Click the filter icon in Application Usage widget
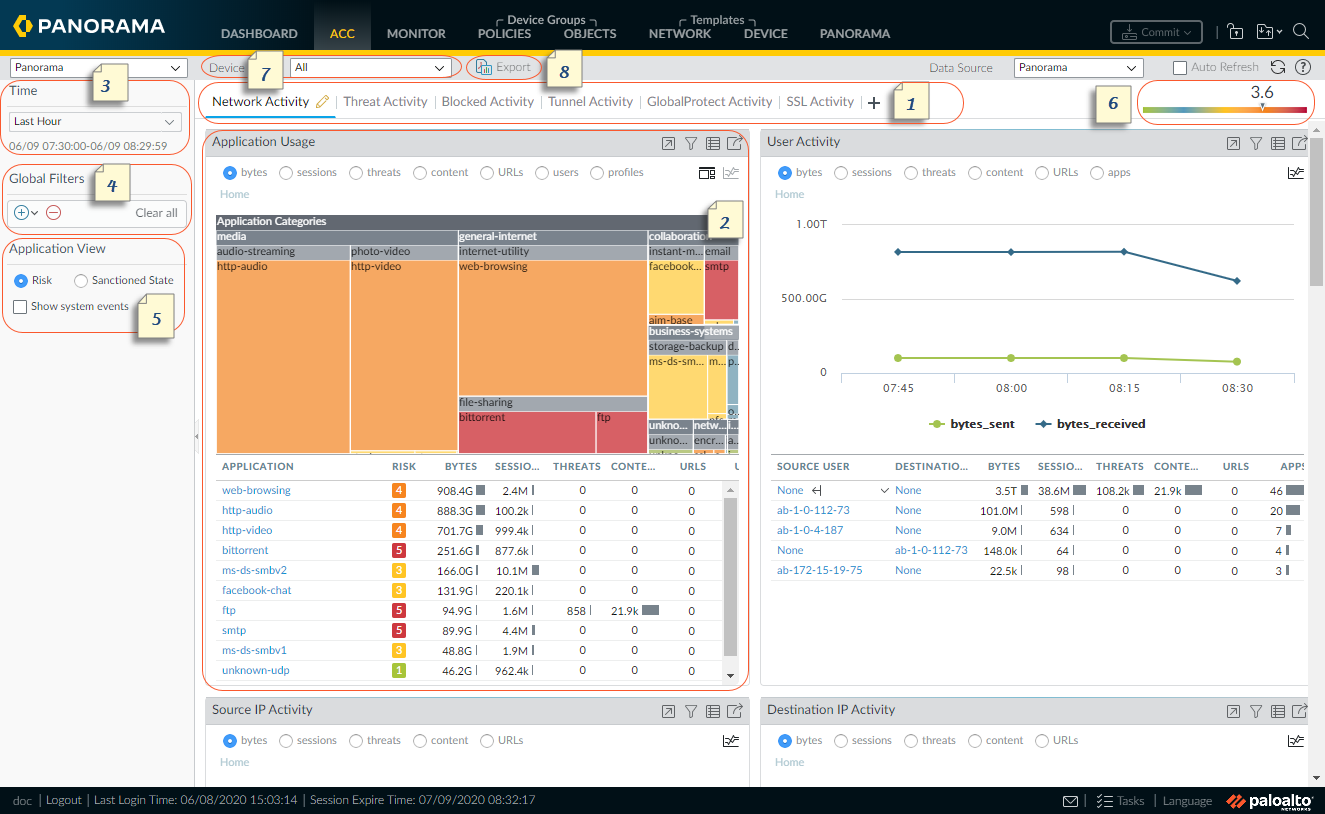Screen dimensions: 1325x814 pyautogui.click(x=690, y=143)
